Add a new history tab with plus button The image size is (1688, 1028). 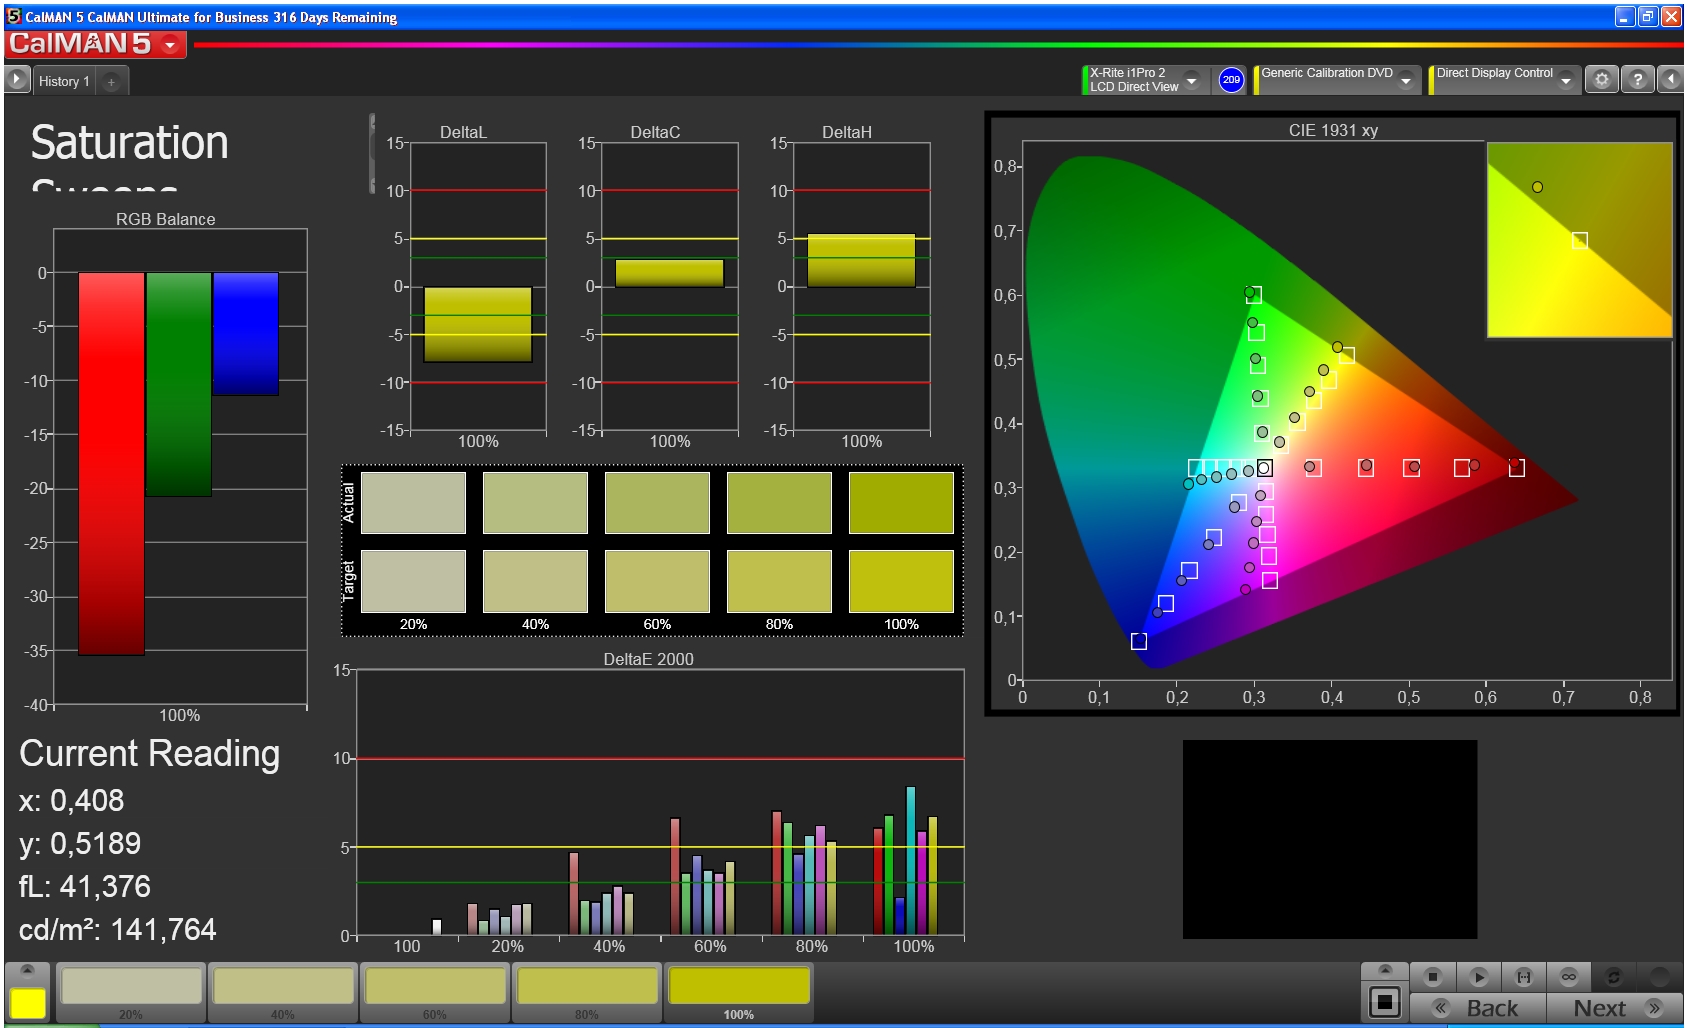(111, 82)
